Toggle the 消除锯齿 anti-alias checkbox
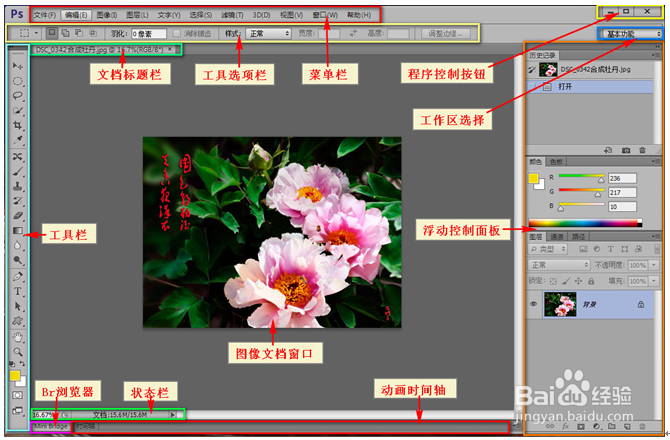The image size is (670, 440). coord(176,33)
